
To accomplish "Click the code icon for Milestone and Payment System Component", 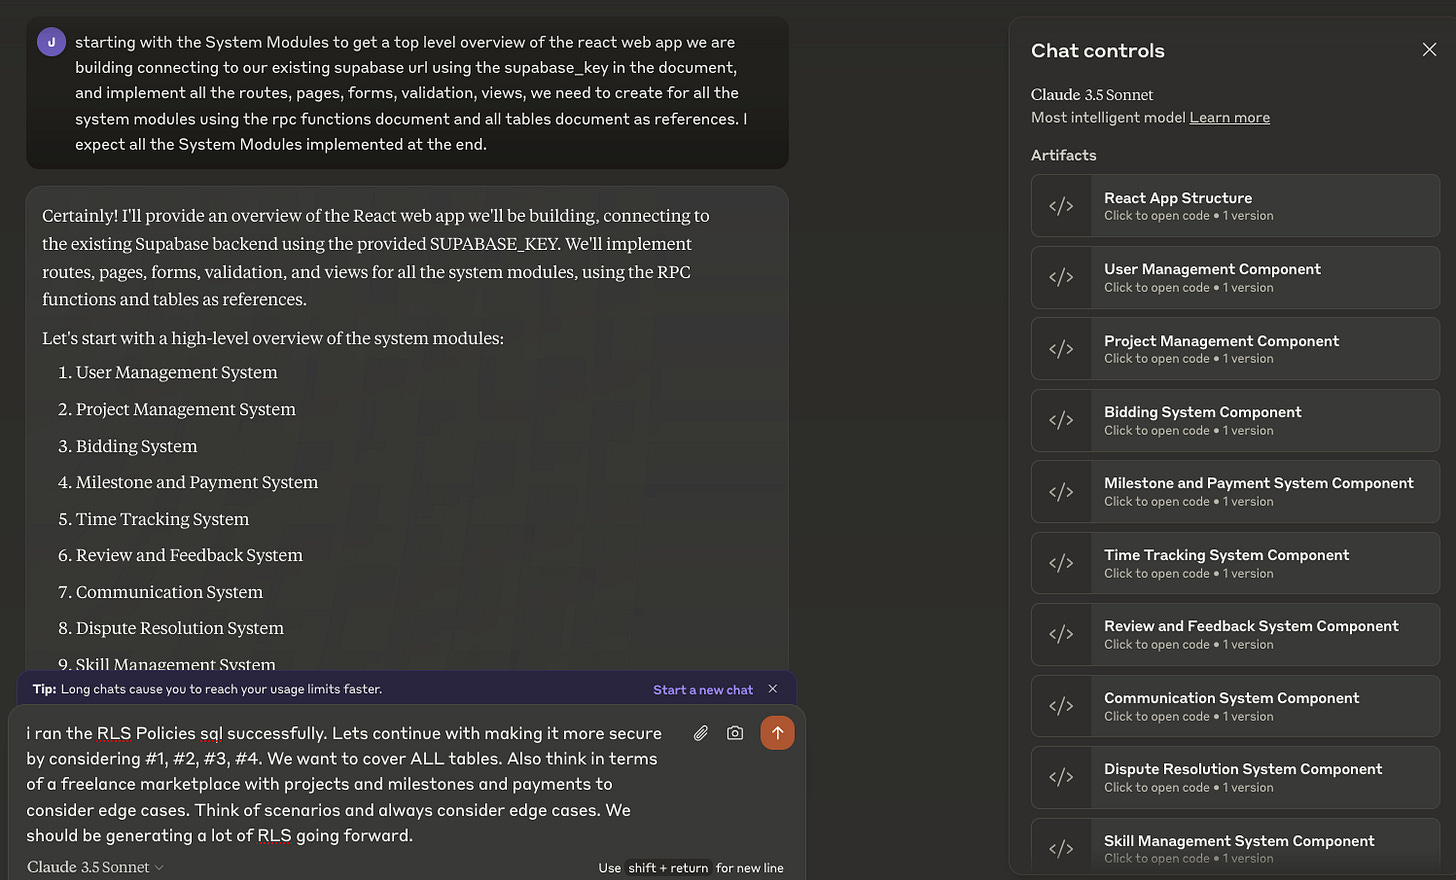I will 1061,492.
